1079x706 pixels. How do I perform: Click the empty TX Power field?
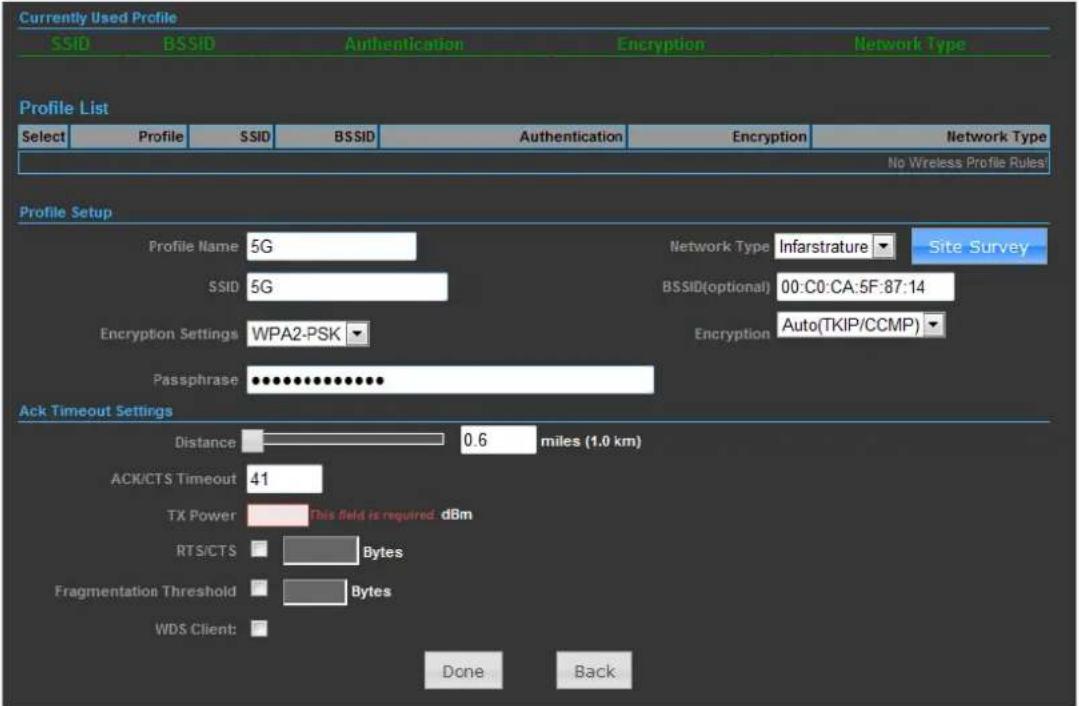point(278,515)
